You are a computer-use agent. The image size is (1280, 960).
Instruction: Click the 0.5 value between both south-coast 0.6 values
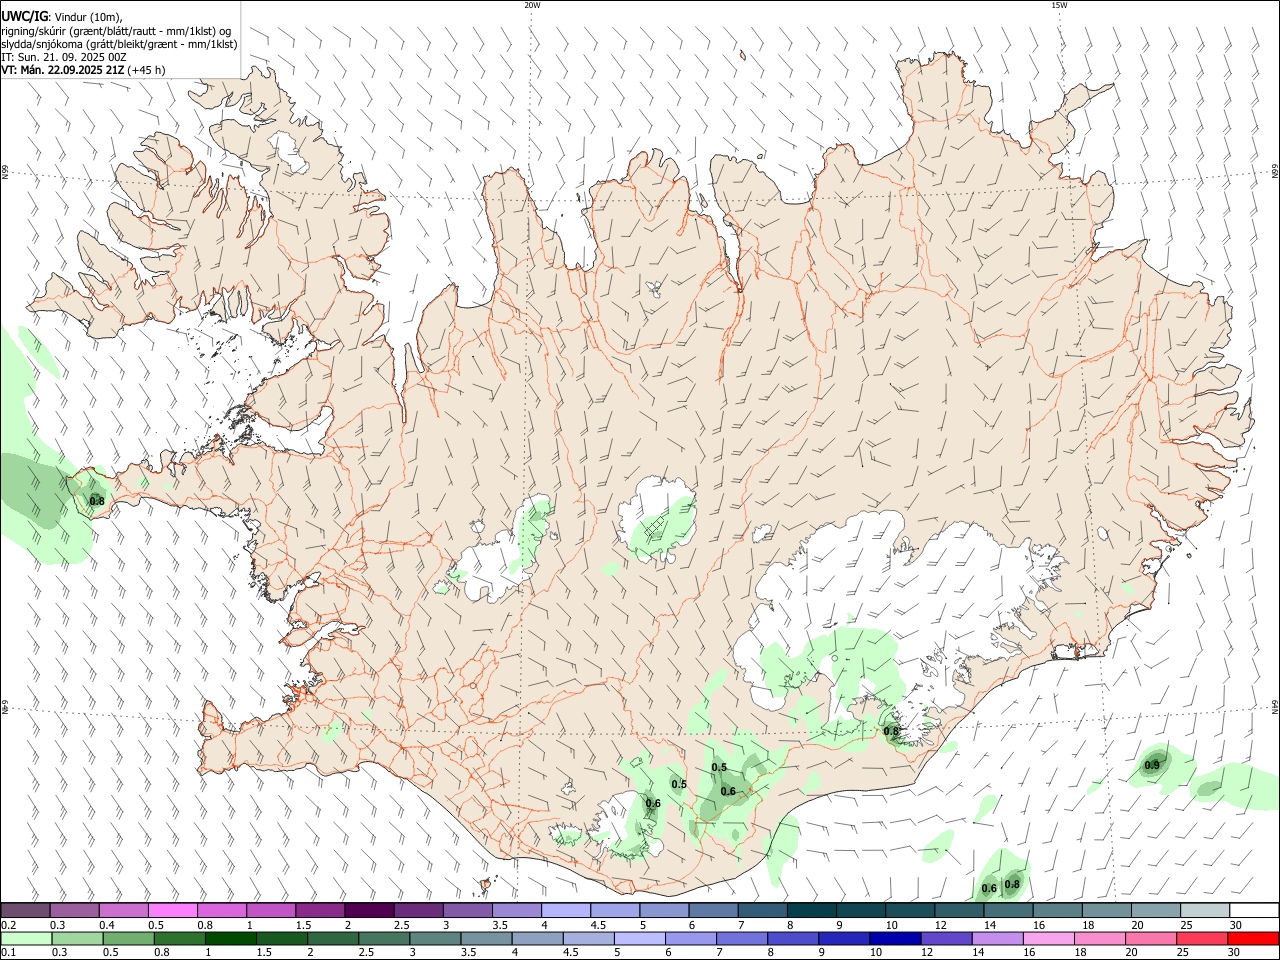[679, 784]
